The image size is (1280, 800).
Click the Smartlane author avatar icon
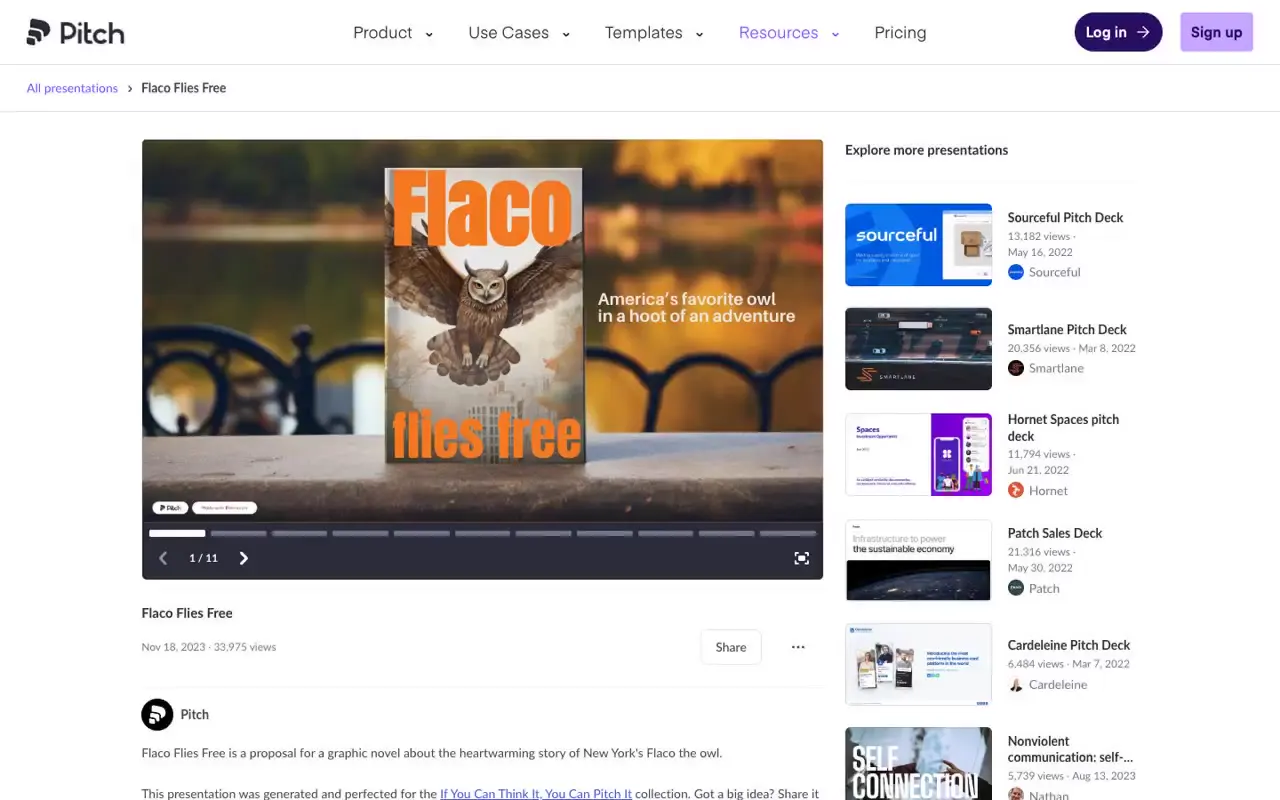pos(1016,368)
